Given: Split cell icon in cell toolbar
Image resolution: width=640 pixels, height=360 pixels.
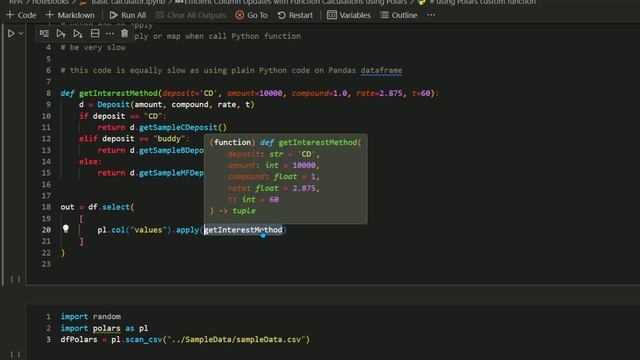Looking at the screenshot, I should (95, 33).
